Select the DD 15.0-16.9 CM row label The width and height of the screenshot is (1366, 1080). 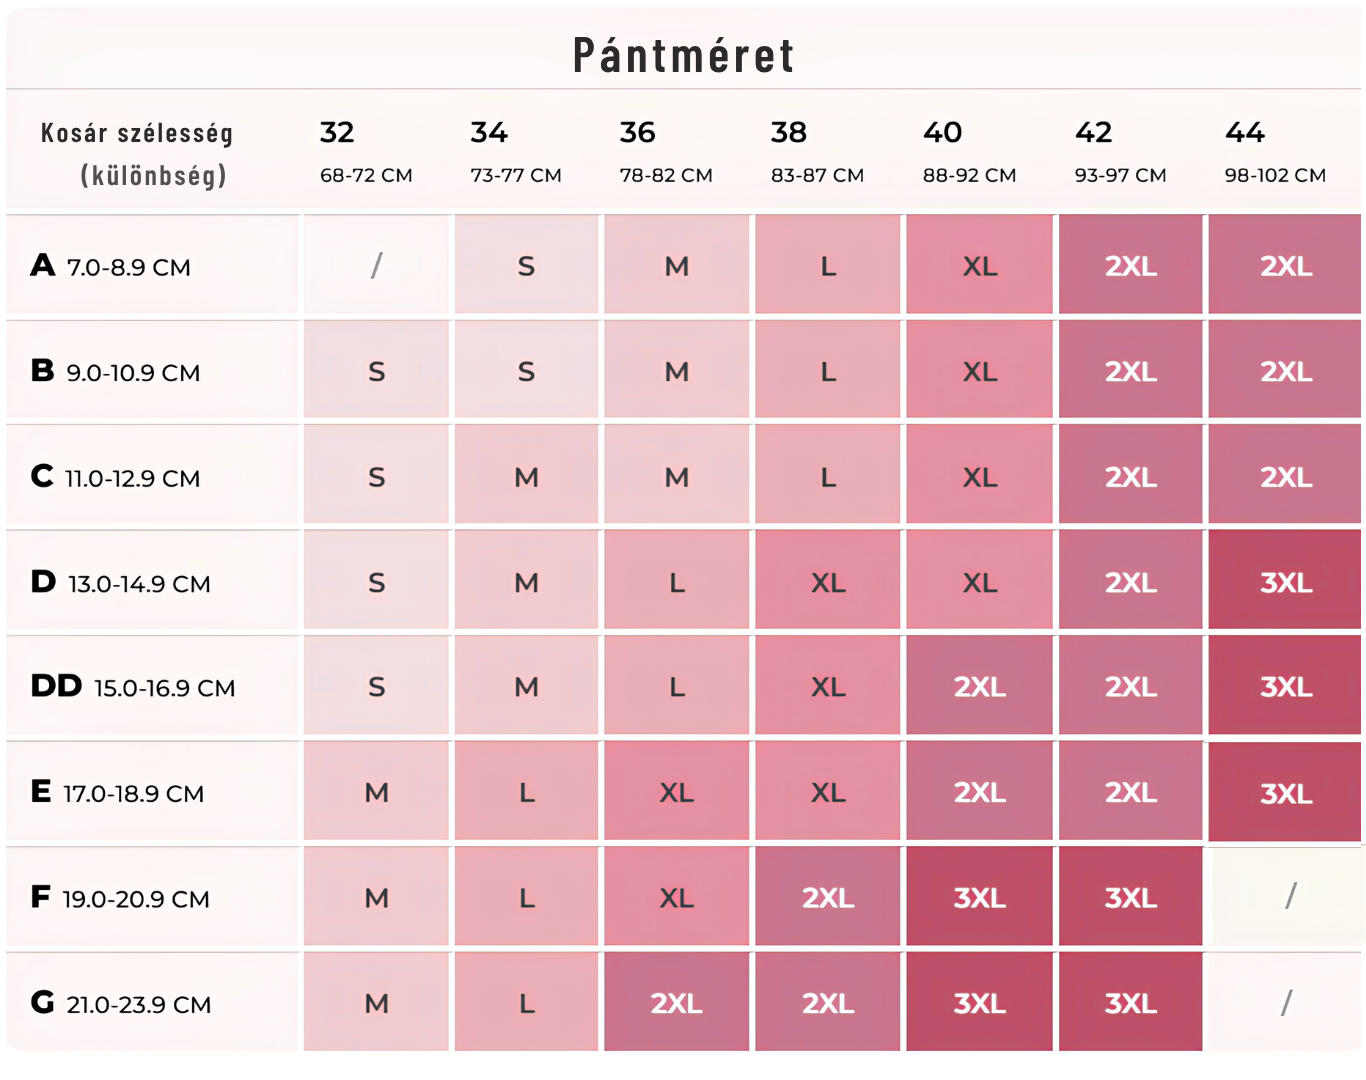click(x=133, y=687)
